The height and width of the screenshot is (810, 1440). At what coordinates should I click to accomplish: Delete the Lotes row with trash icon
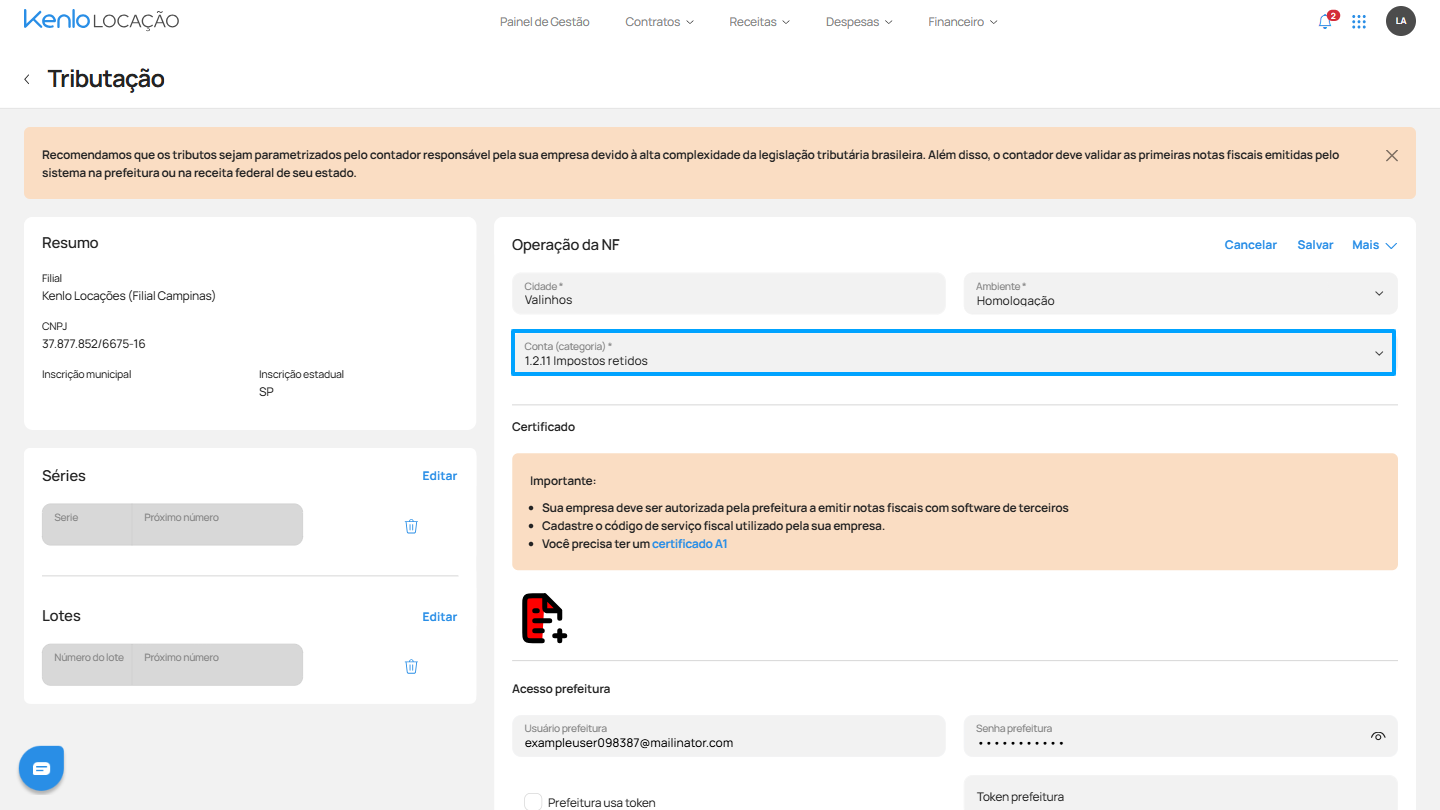(x=411, y=666)
